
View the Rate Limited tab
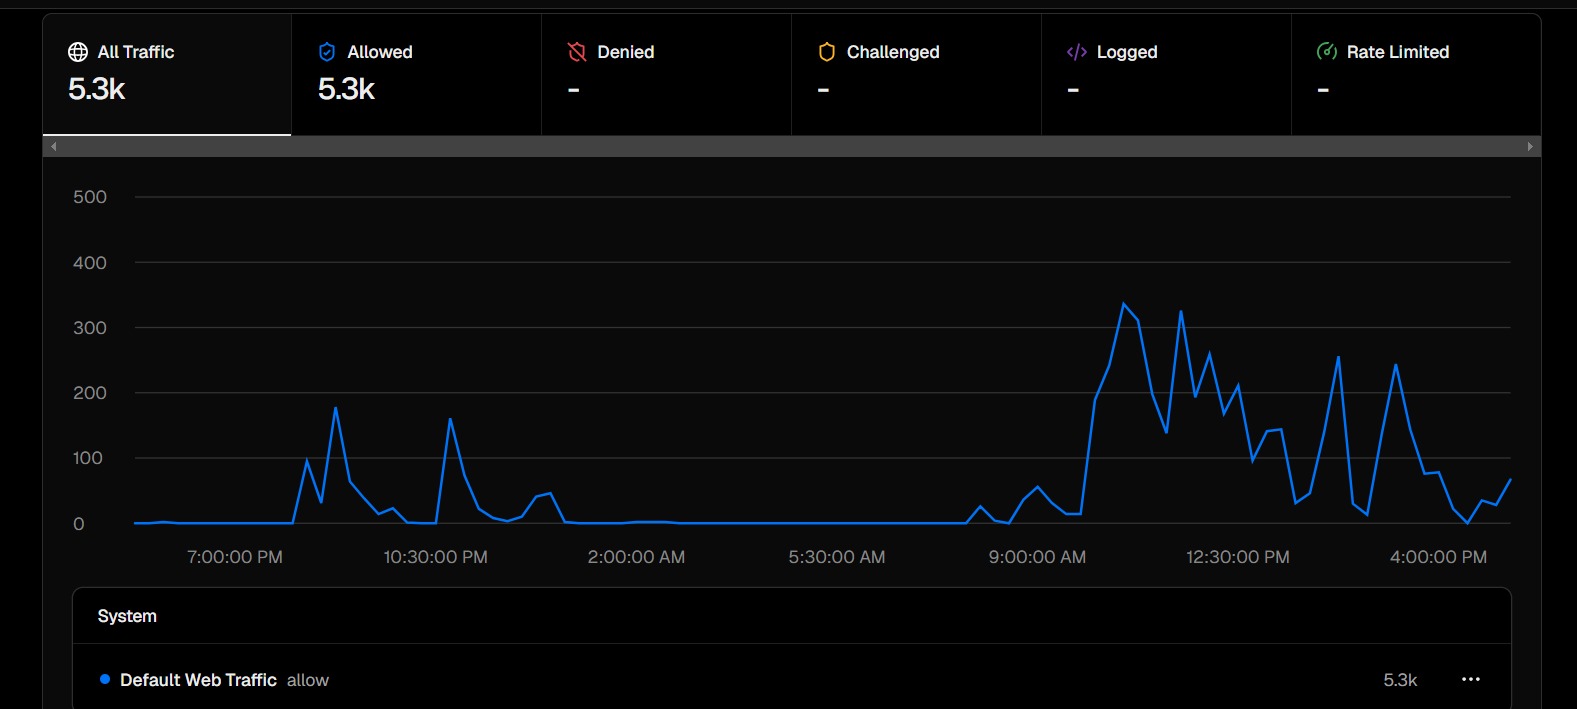coord(1416,75)
